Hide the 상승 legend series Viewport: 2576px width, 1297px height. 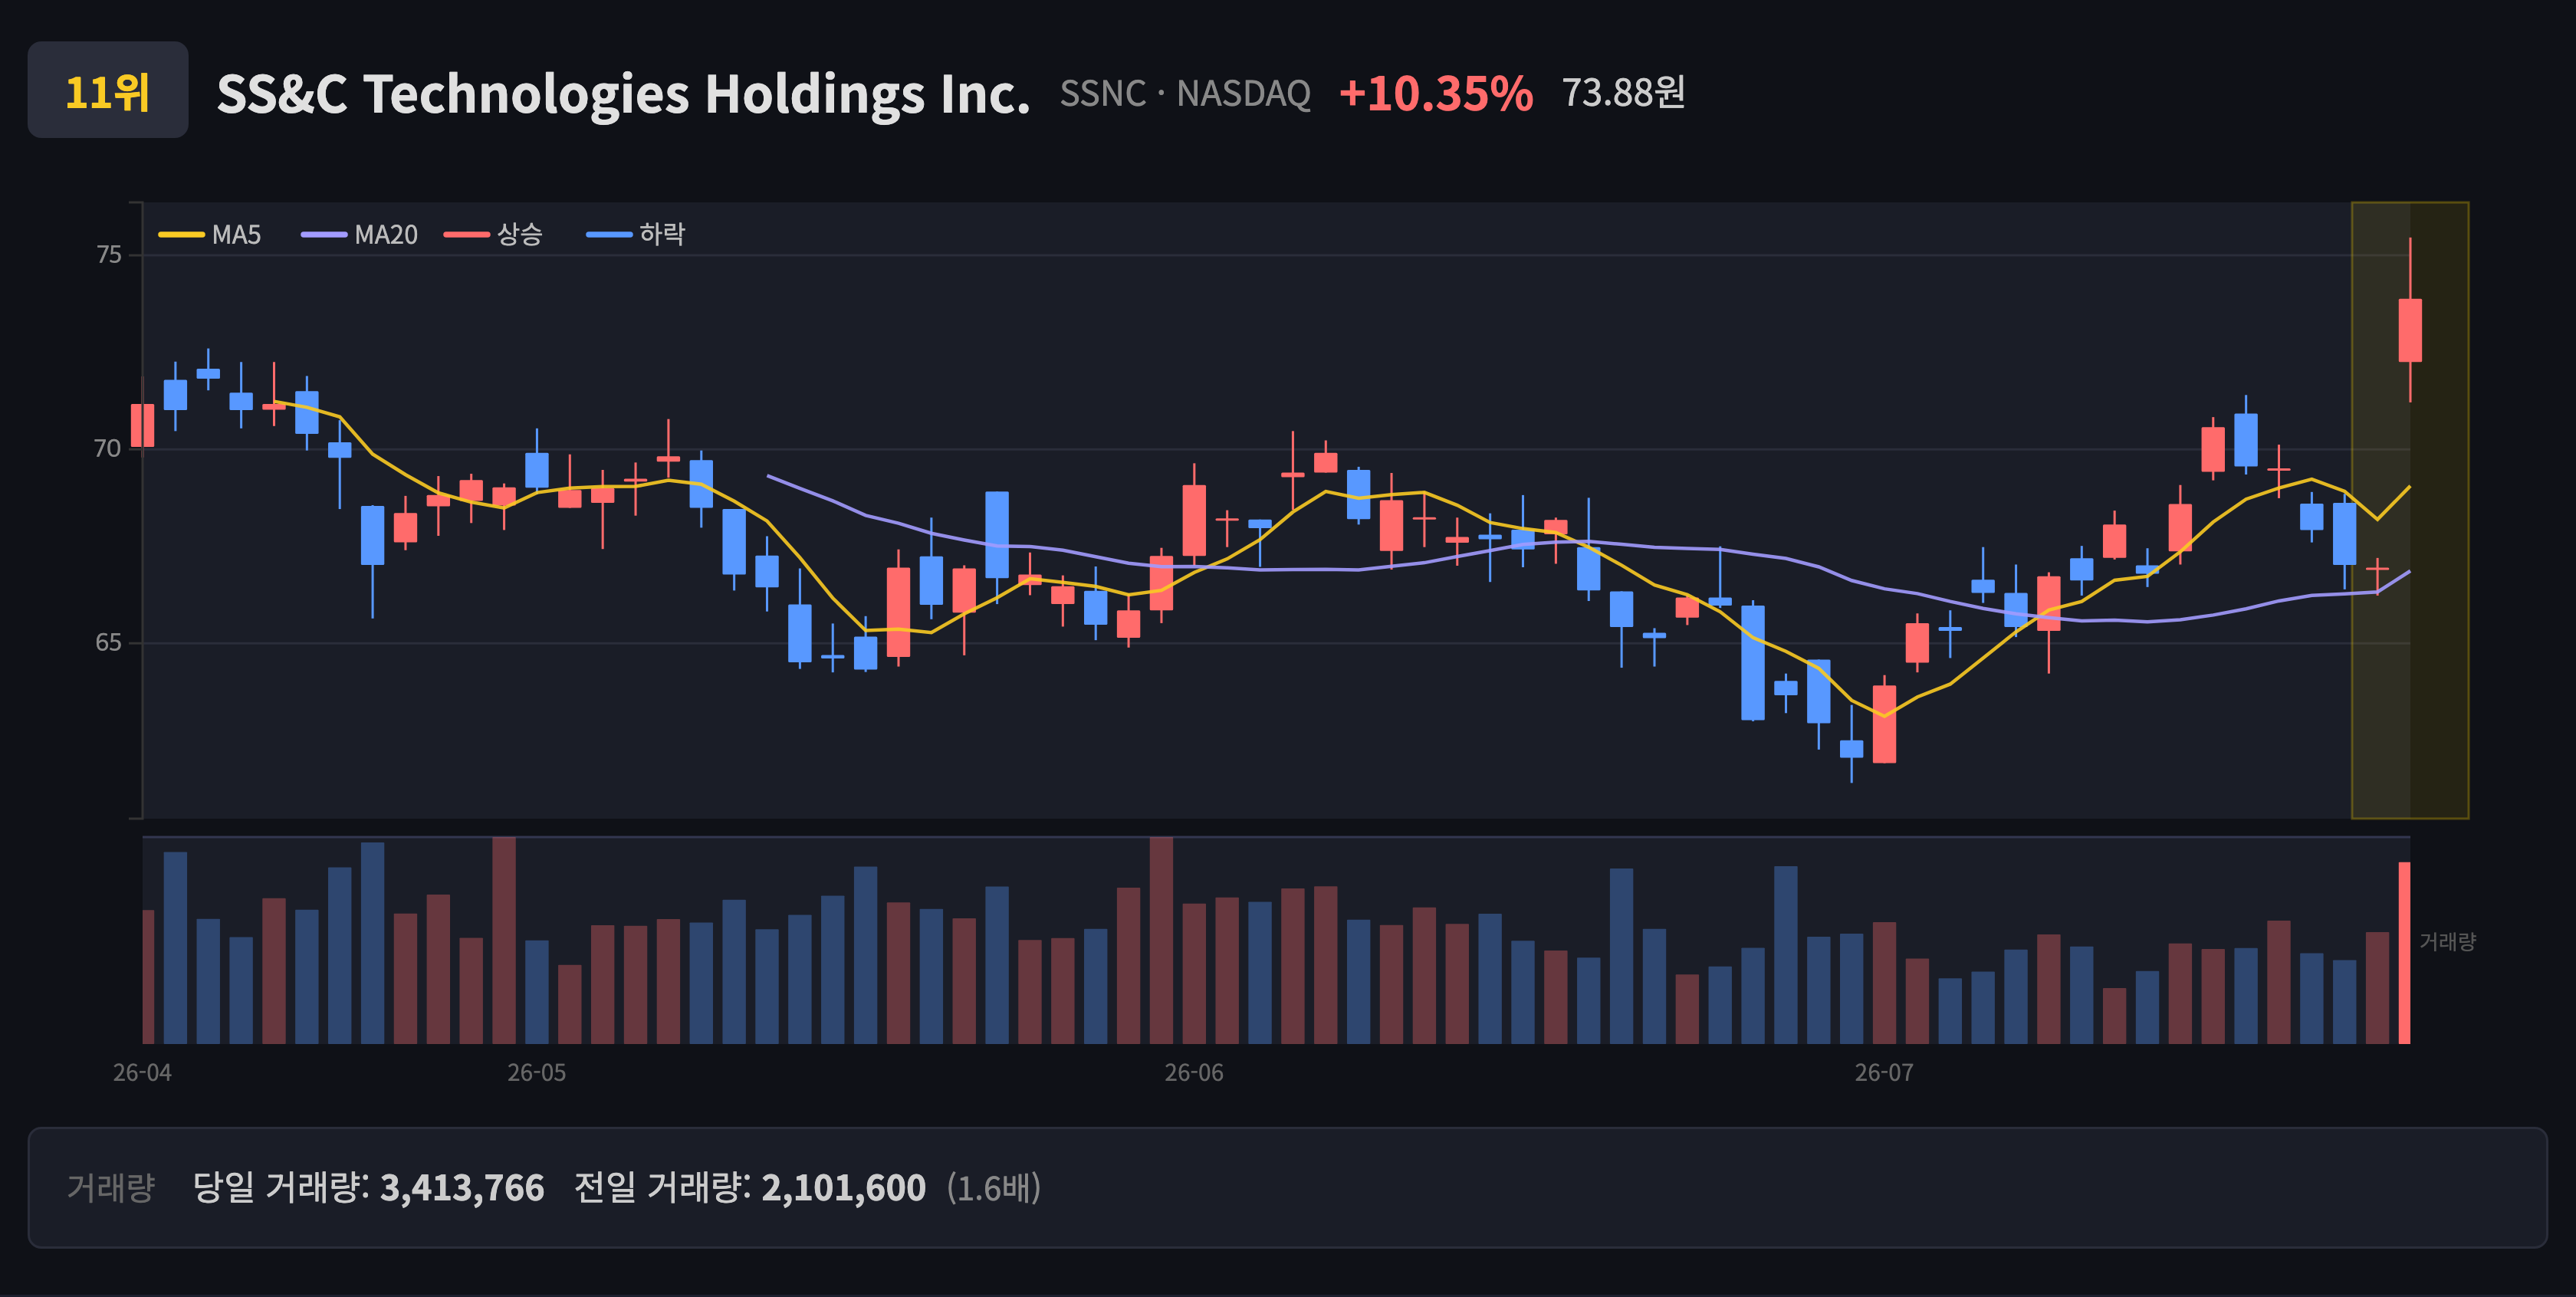click(x=494, y=235)
